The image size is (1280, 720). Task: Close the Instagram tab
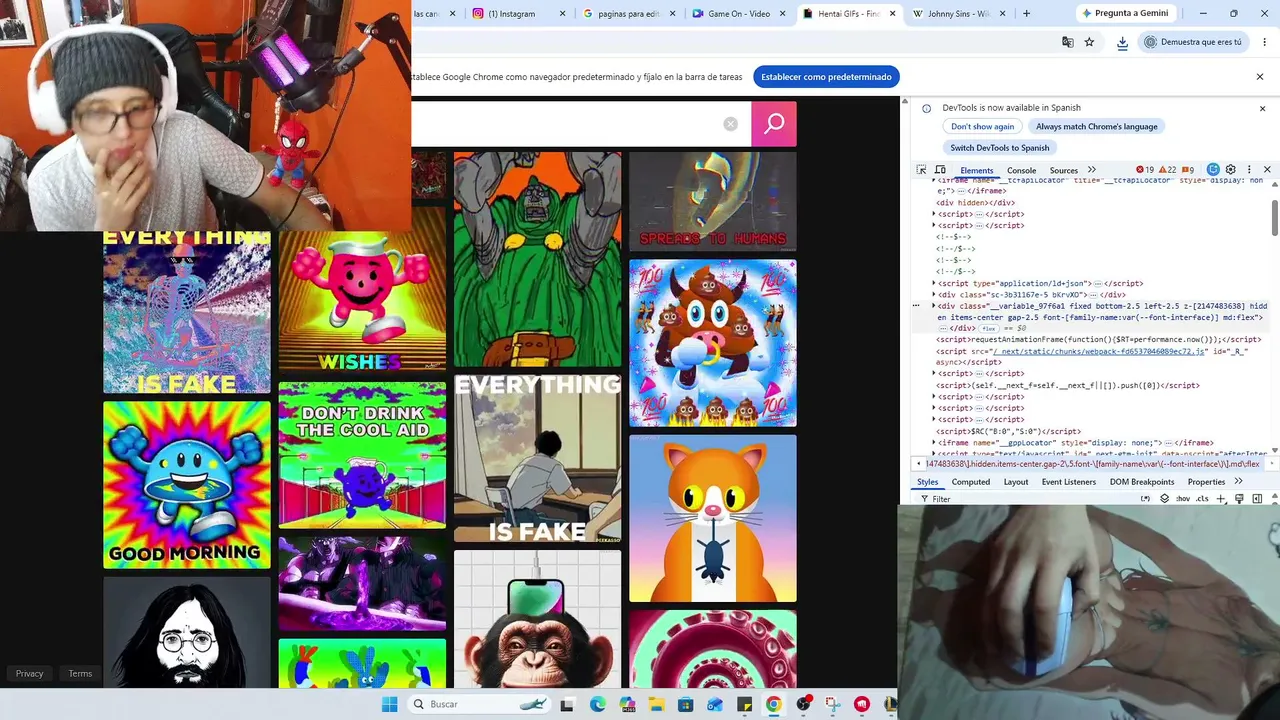[x=563, y=14]
